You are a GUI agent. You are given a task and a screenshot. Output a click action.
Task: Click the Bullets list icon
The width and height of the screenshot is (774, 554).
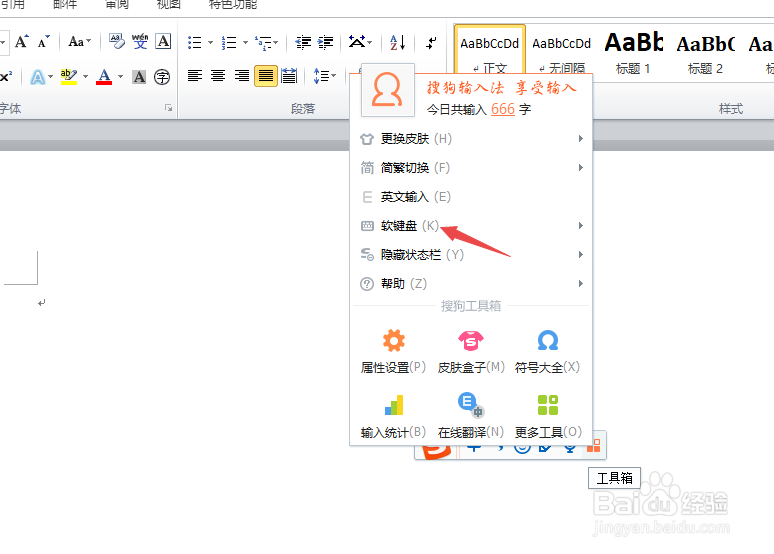coord(194,43)
